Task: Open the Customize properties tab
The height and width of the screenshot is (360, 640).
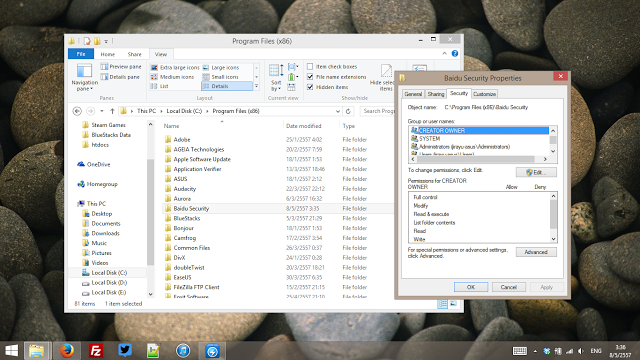Action: pos(484,94)
